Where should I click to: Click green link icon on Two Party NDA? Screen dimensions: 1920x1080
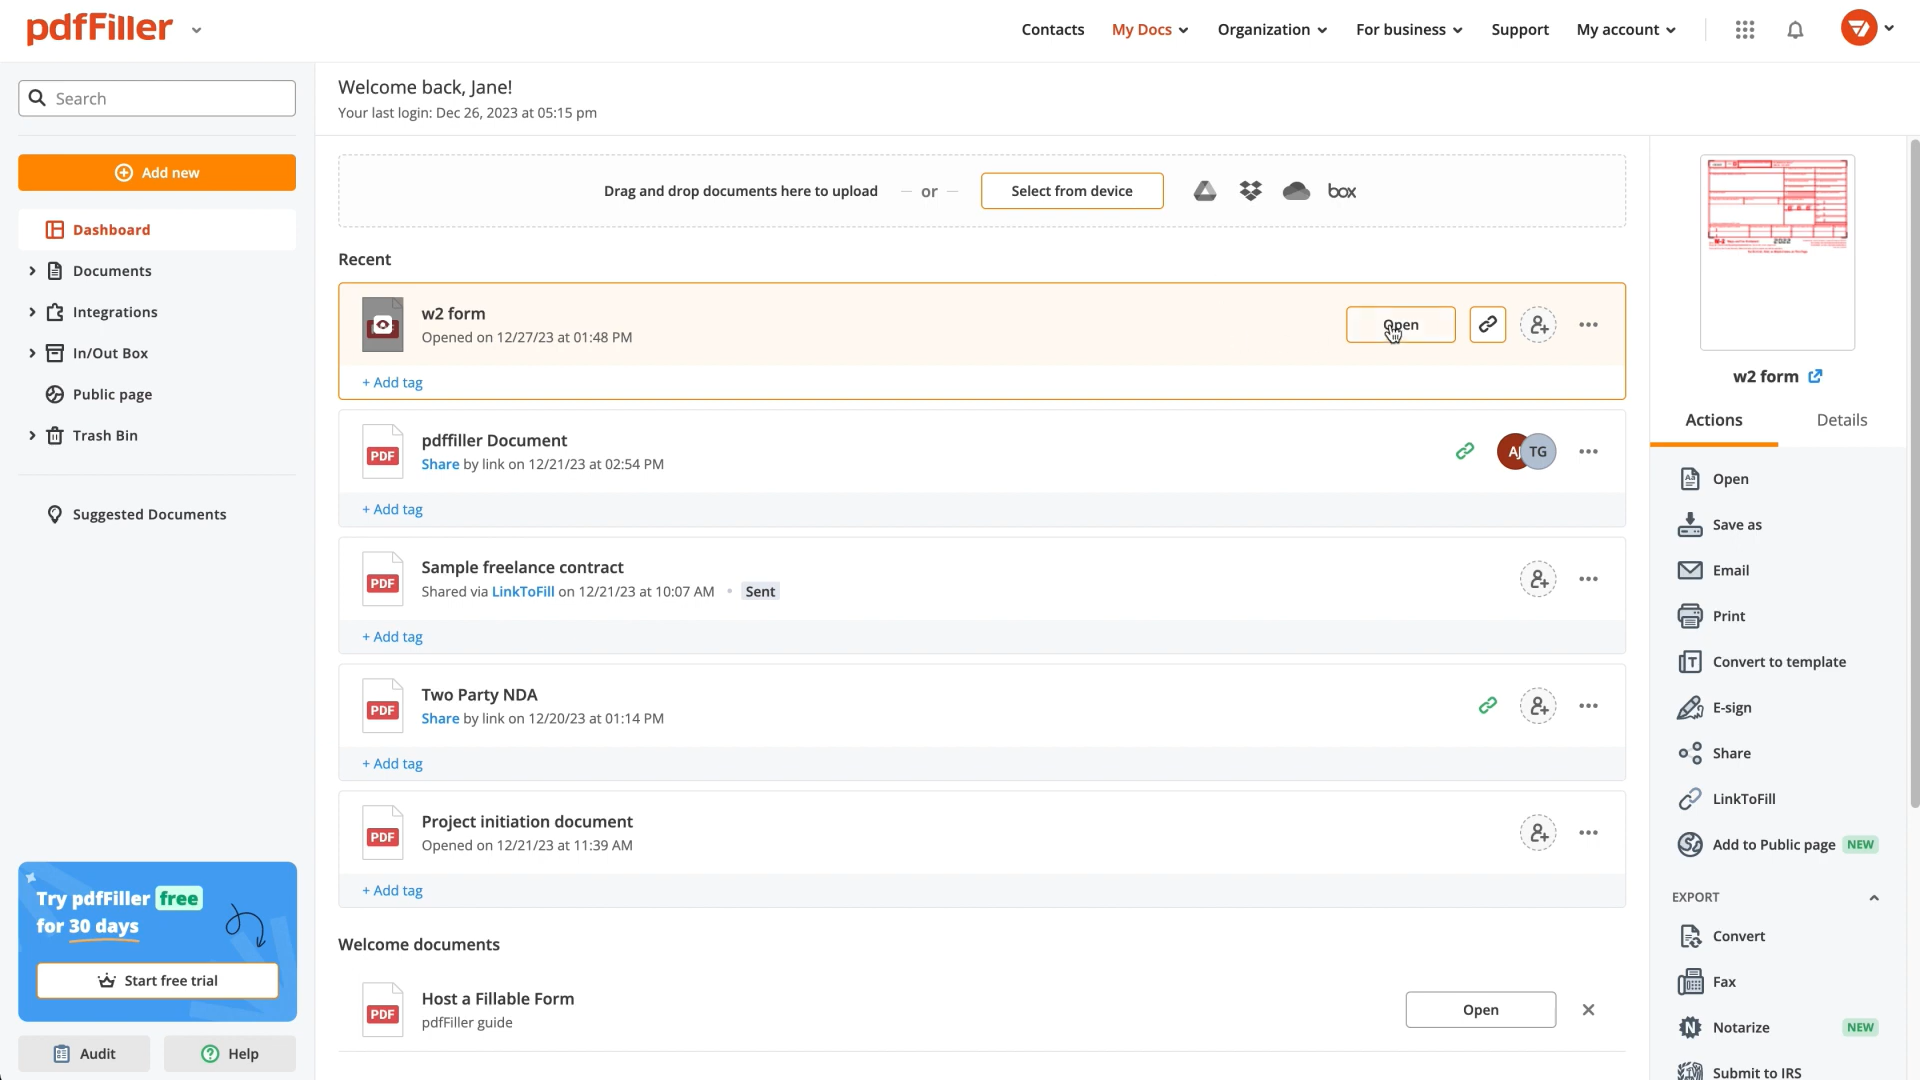point(1488,705)
